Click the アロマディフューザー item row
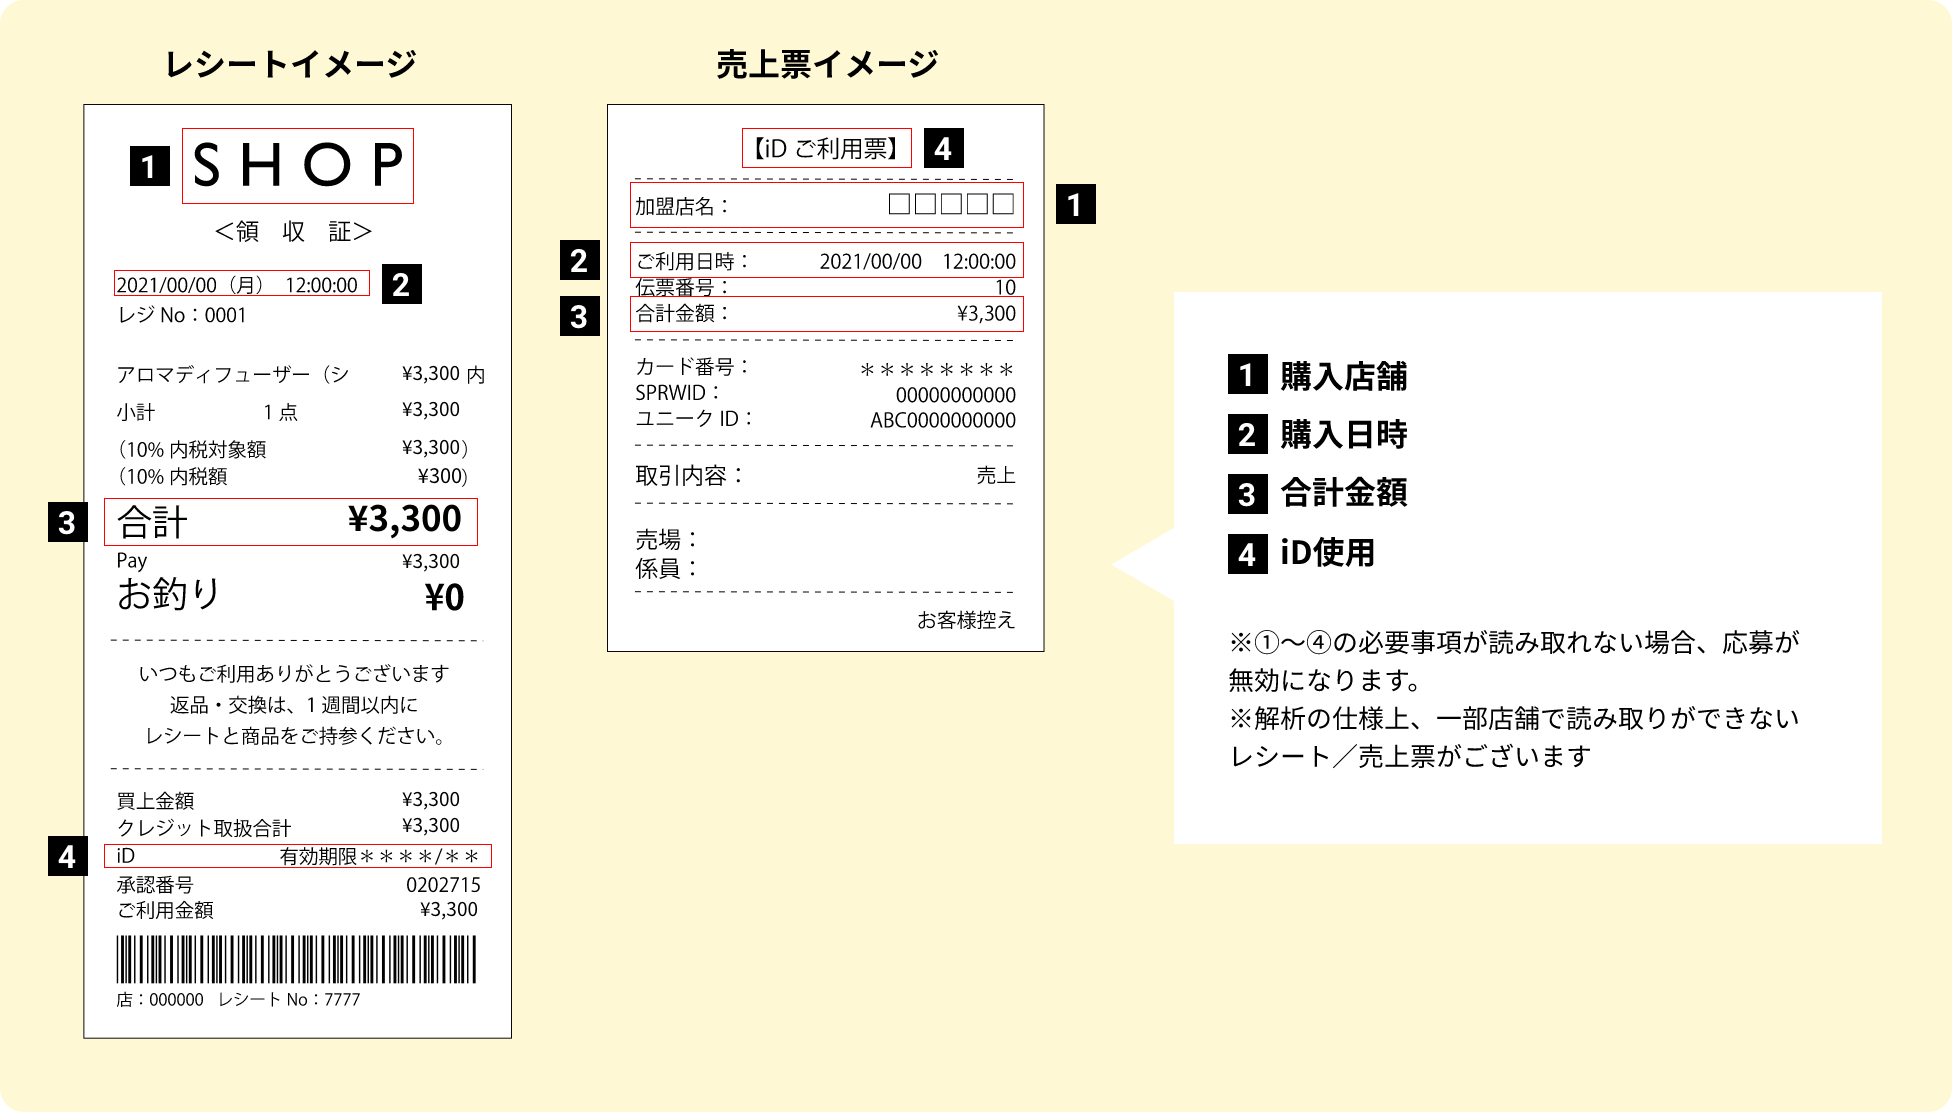This screenshot has width=1952, height=1112. click(x=300, y=374)
